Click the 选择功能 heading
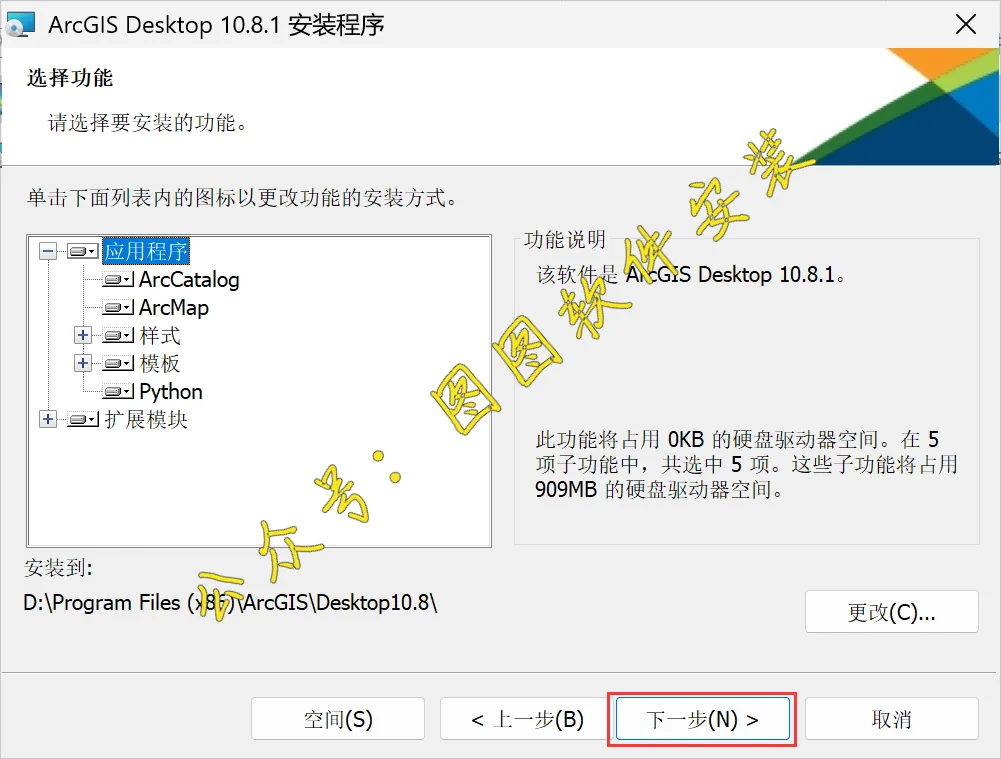 coord(70,78)
